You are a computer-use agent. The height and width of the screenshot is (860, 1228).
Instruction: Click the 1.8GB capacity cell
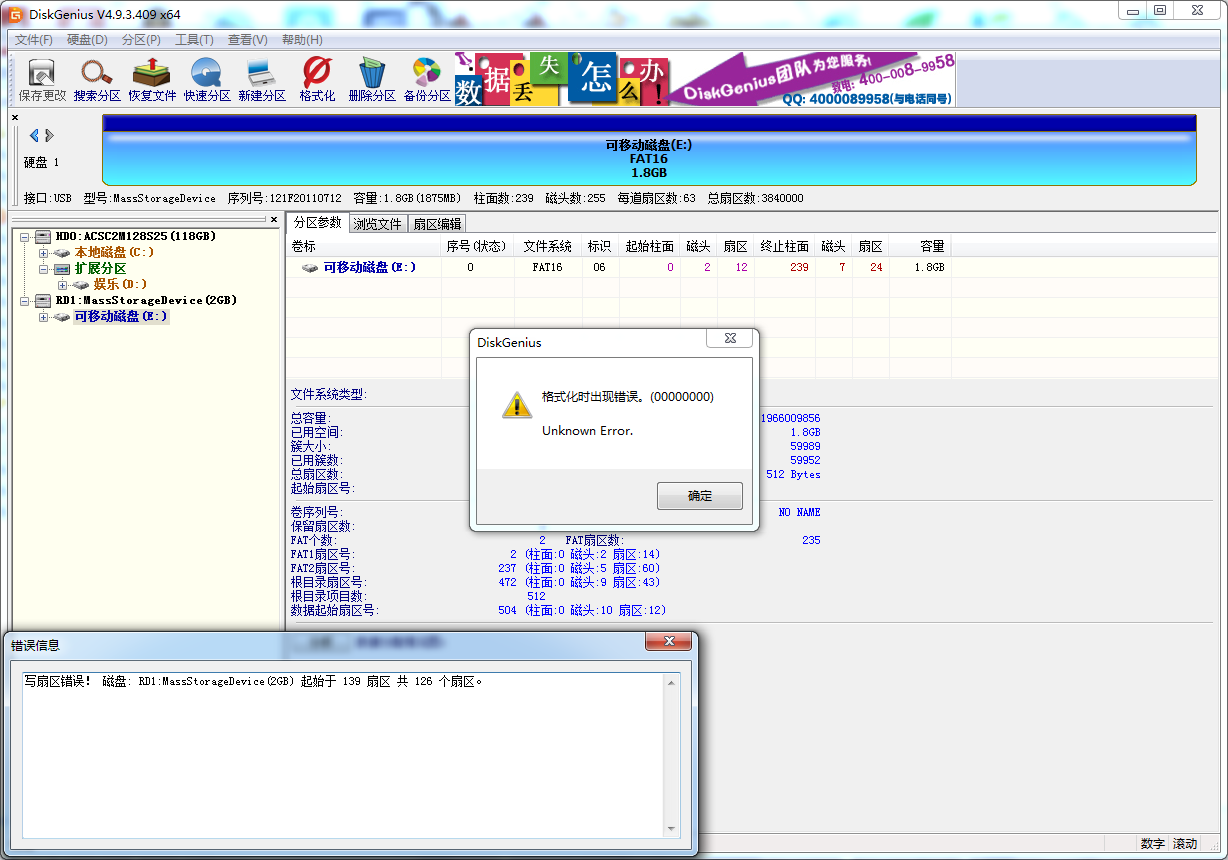tap(928, 268)
